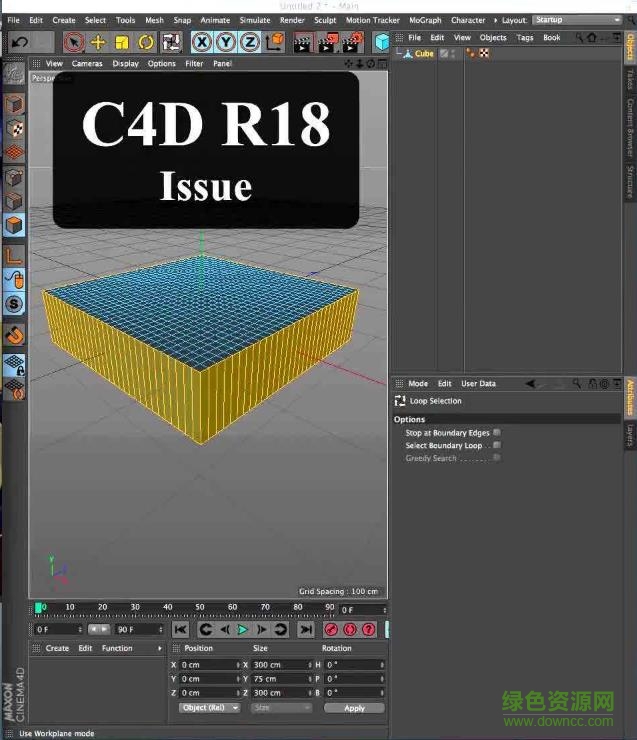The image size is (637, 740).
Task: Switch to Polygons mode in left sidebar
Action: [14, 226]
